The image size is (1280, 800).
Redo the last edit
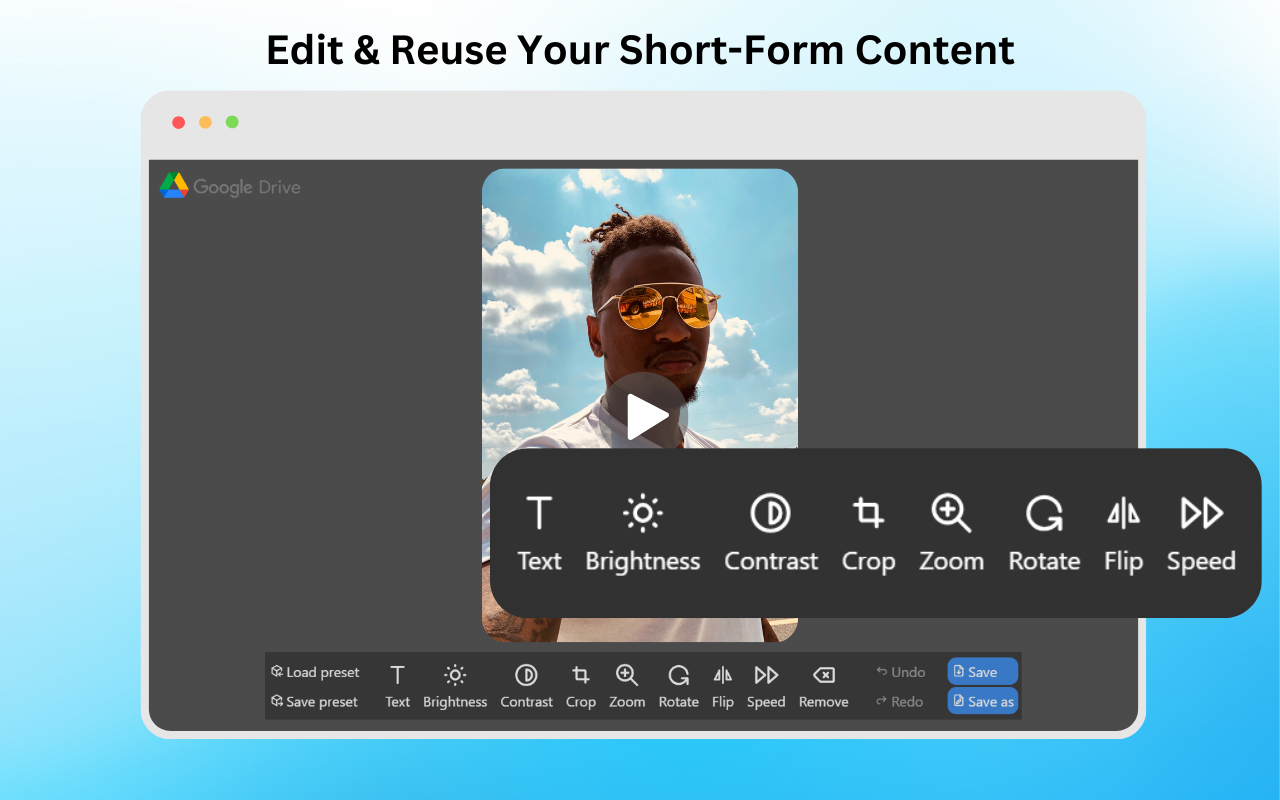899,701
